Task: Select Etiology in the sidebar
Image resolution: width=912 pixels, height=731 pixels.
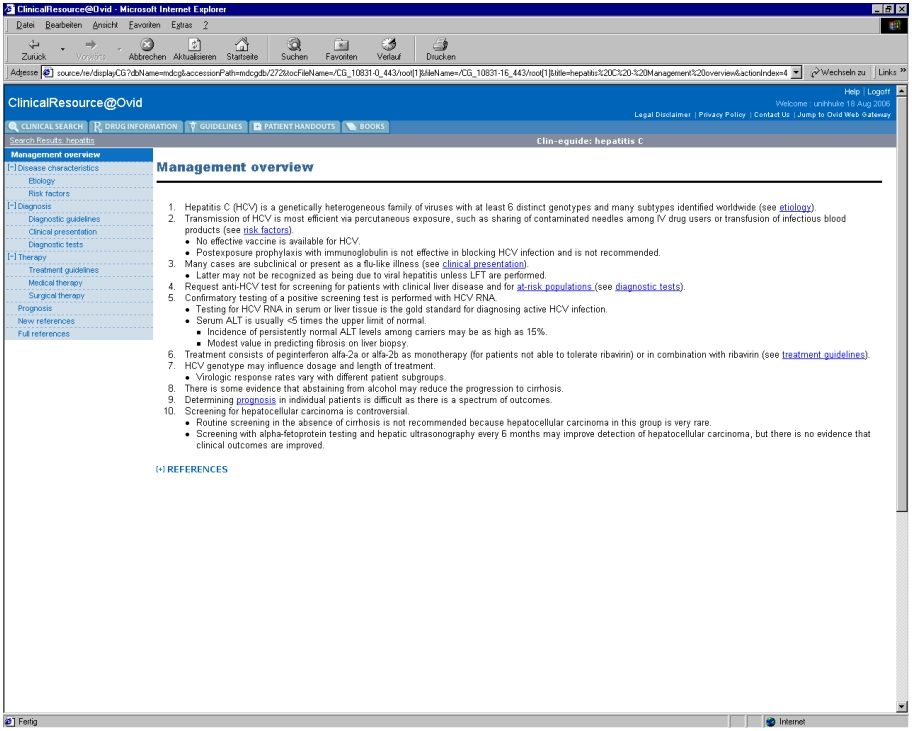Action: tap(42, 181)
